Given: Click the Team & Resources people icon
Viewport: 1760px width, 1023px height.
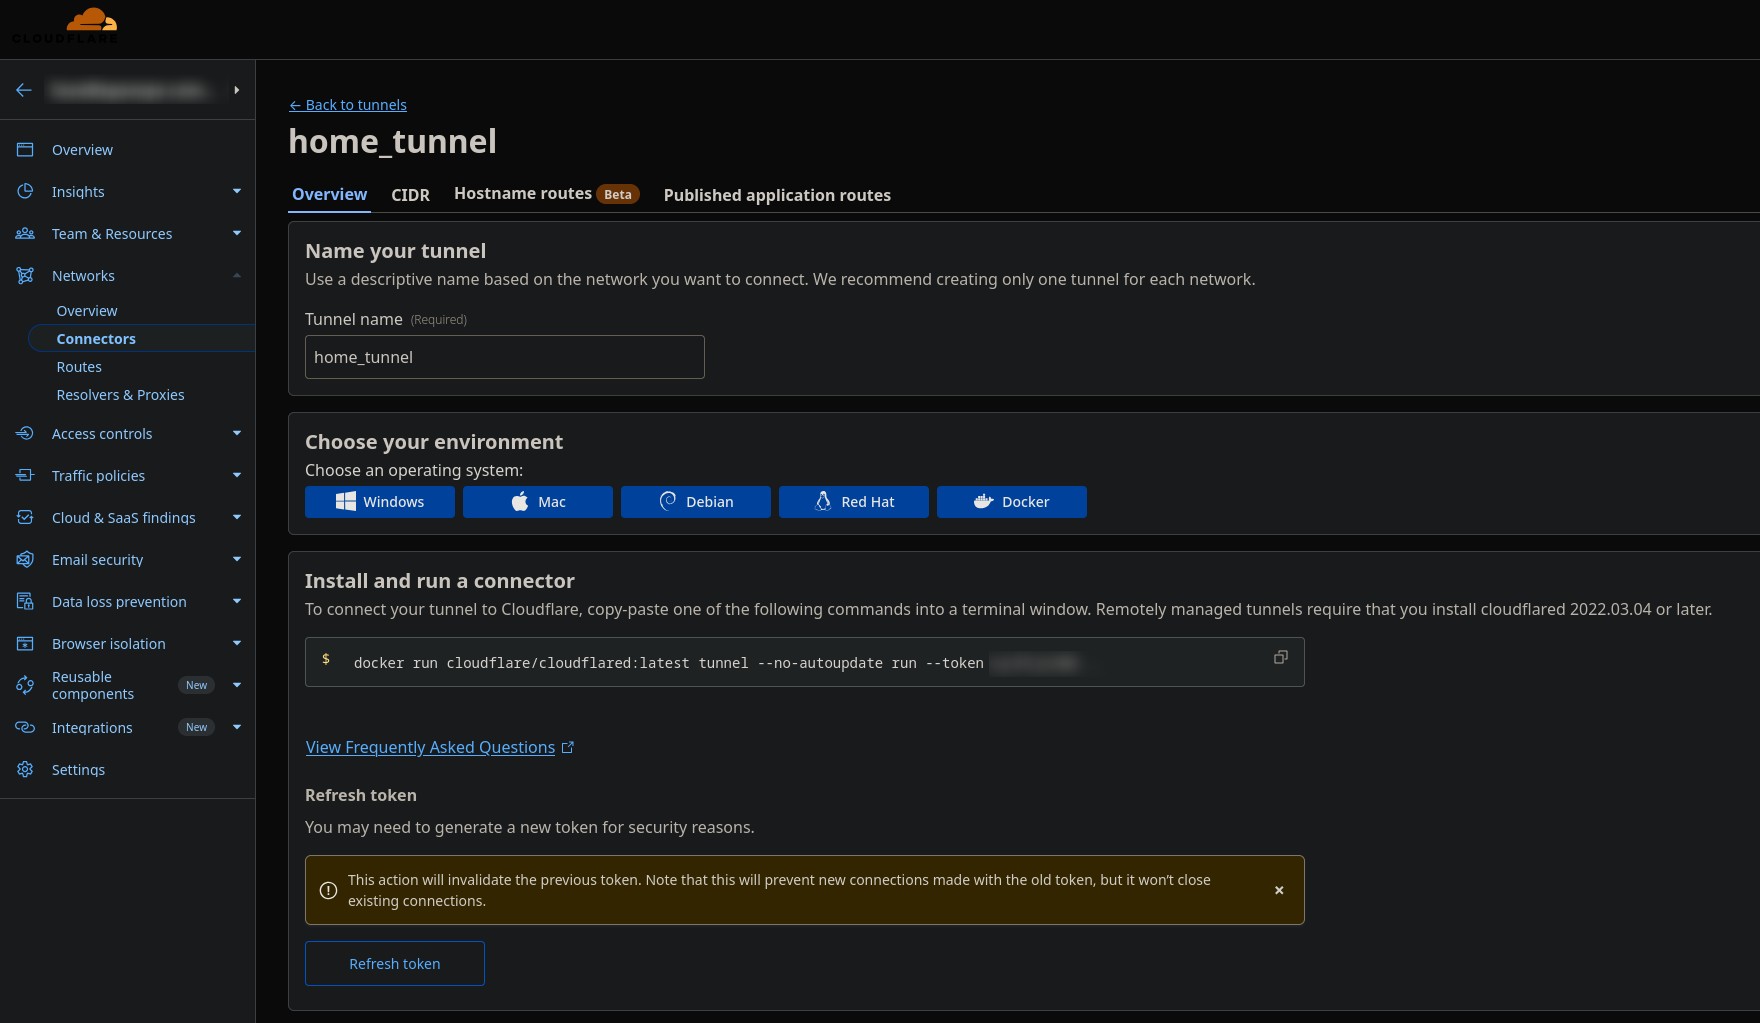Looking at the screenshot, I should 25,234.
